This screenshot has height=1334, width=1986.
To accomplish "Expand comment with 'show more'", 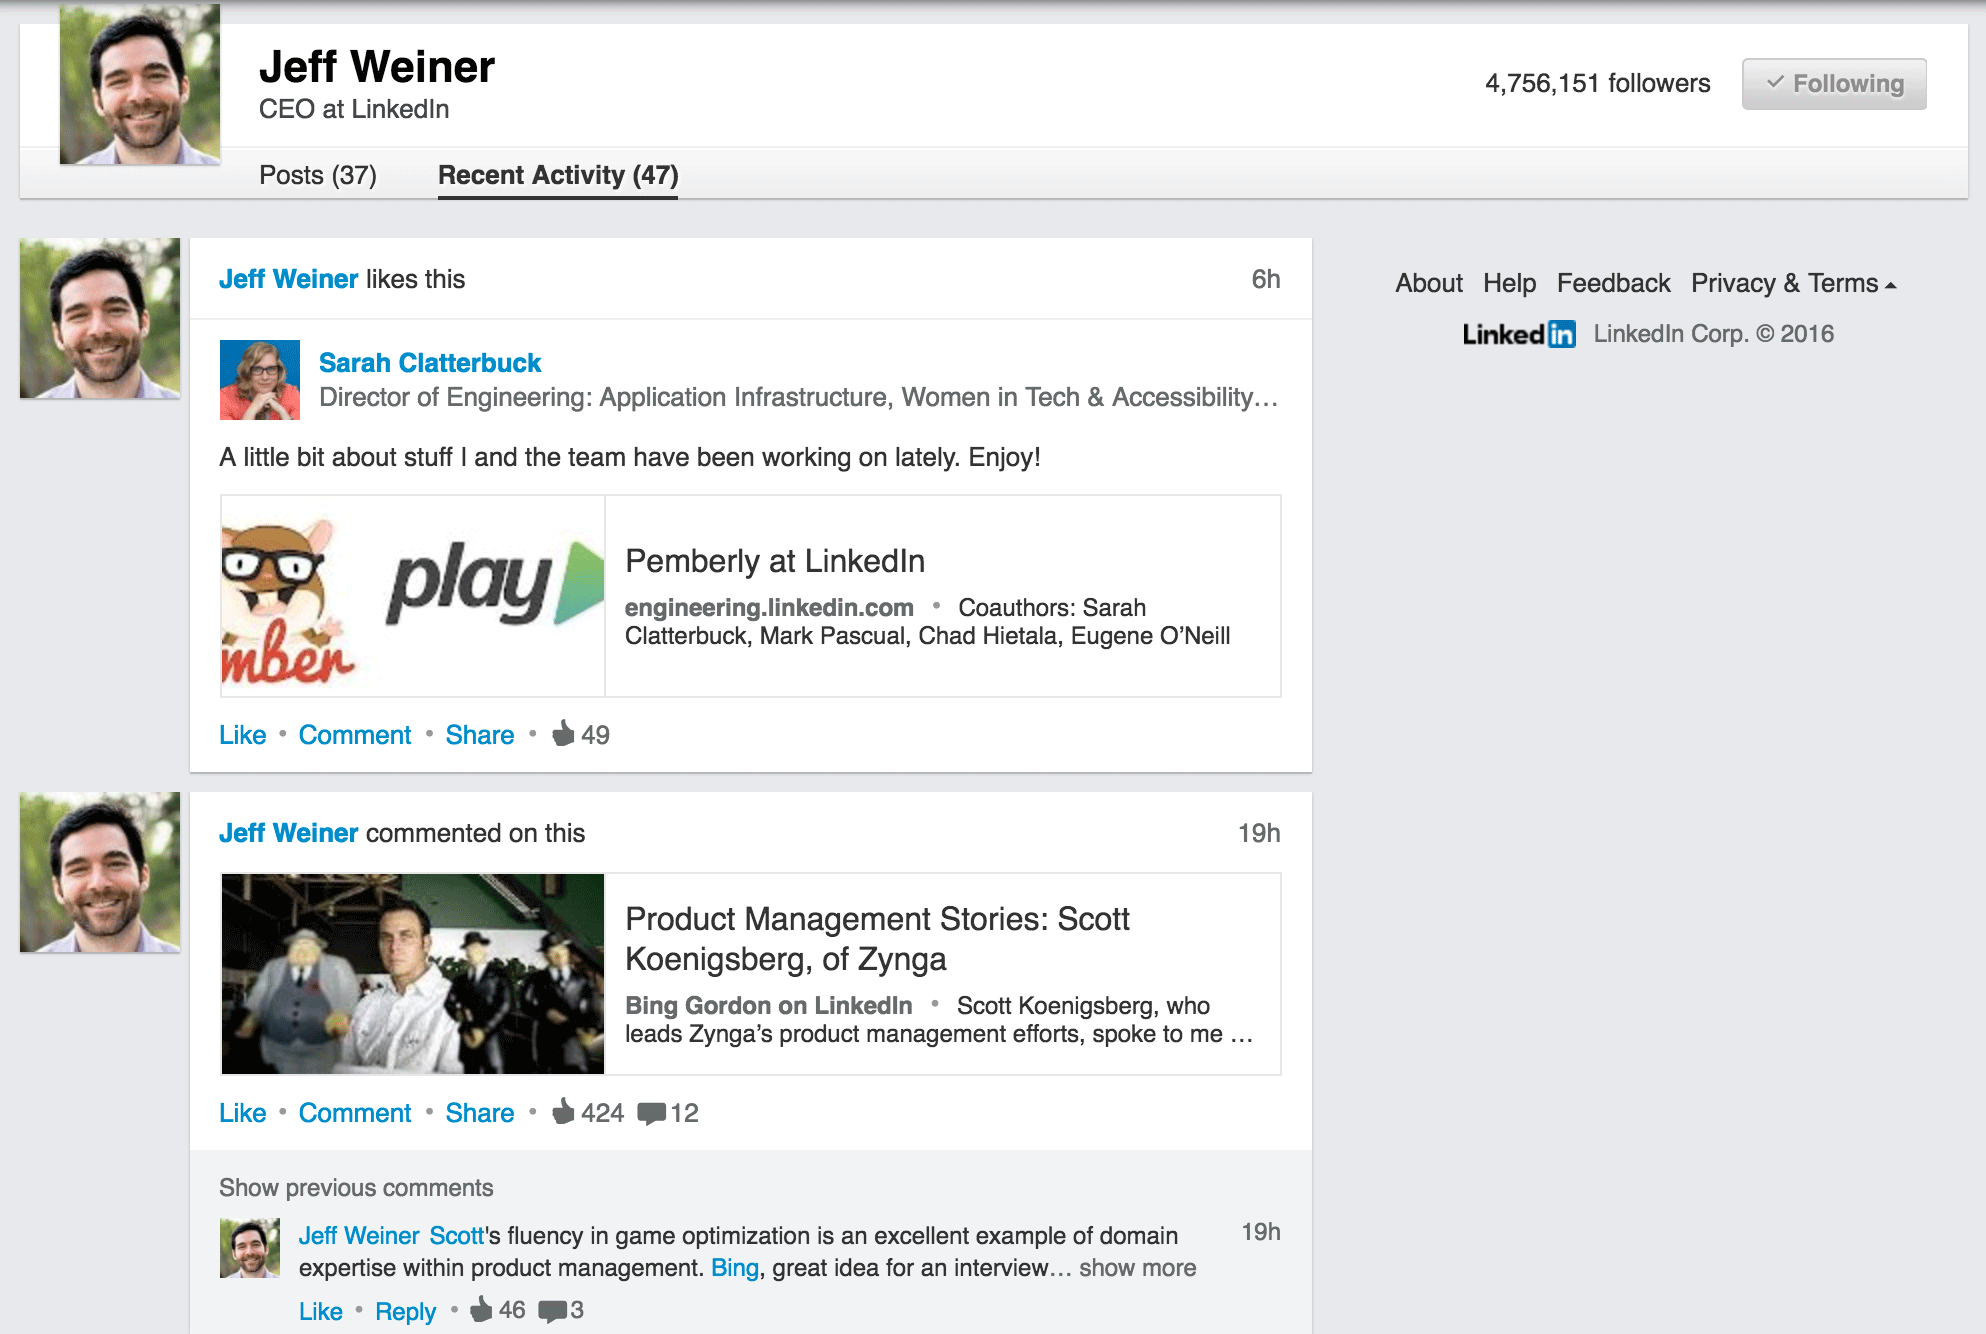I will 1137,1268.
